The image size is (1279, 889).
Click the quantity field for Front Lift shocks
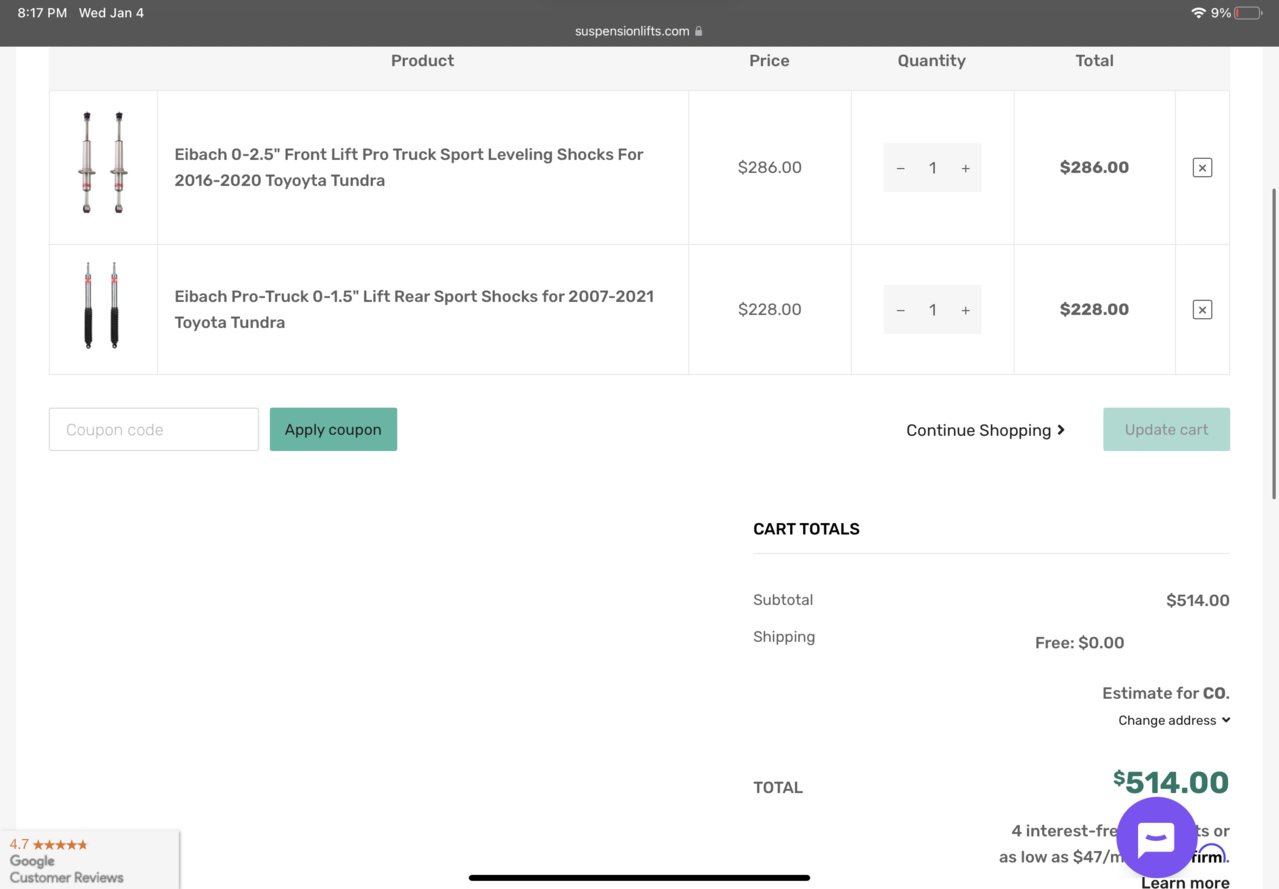click(932, 168)
